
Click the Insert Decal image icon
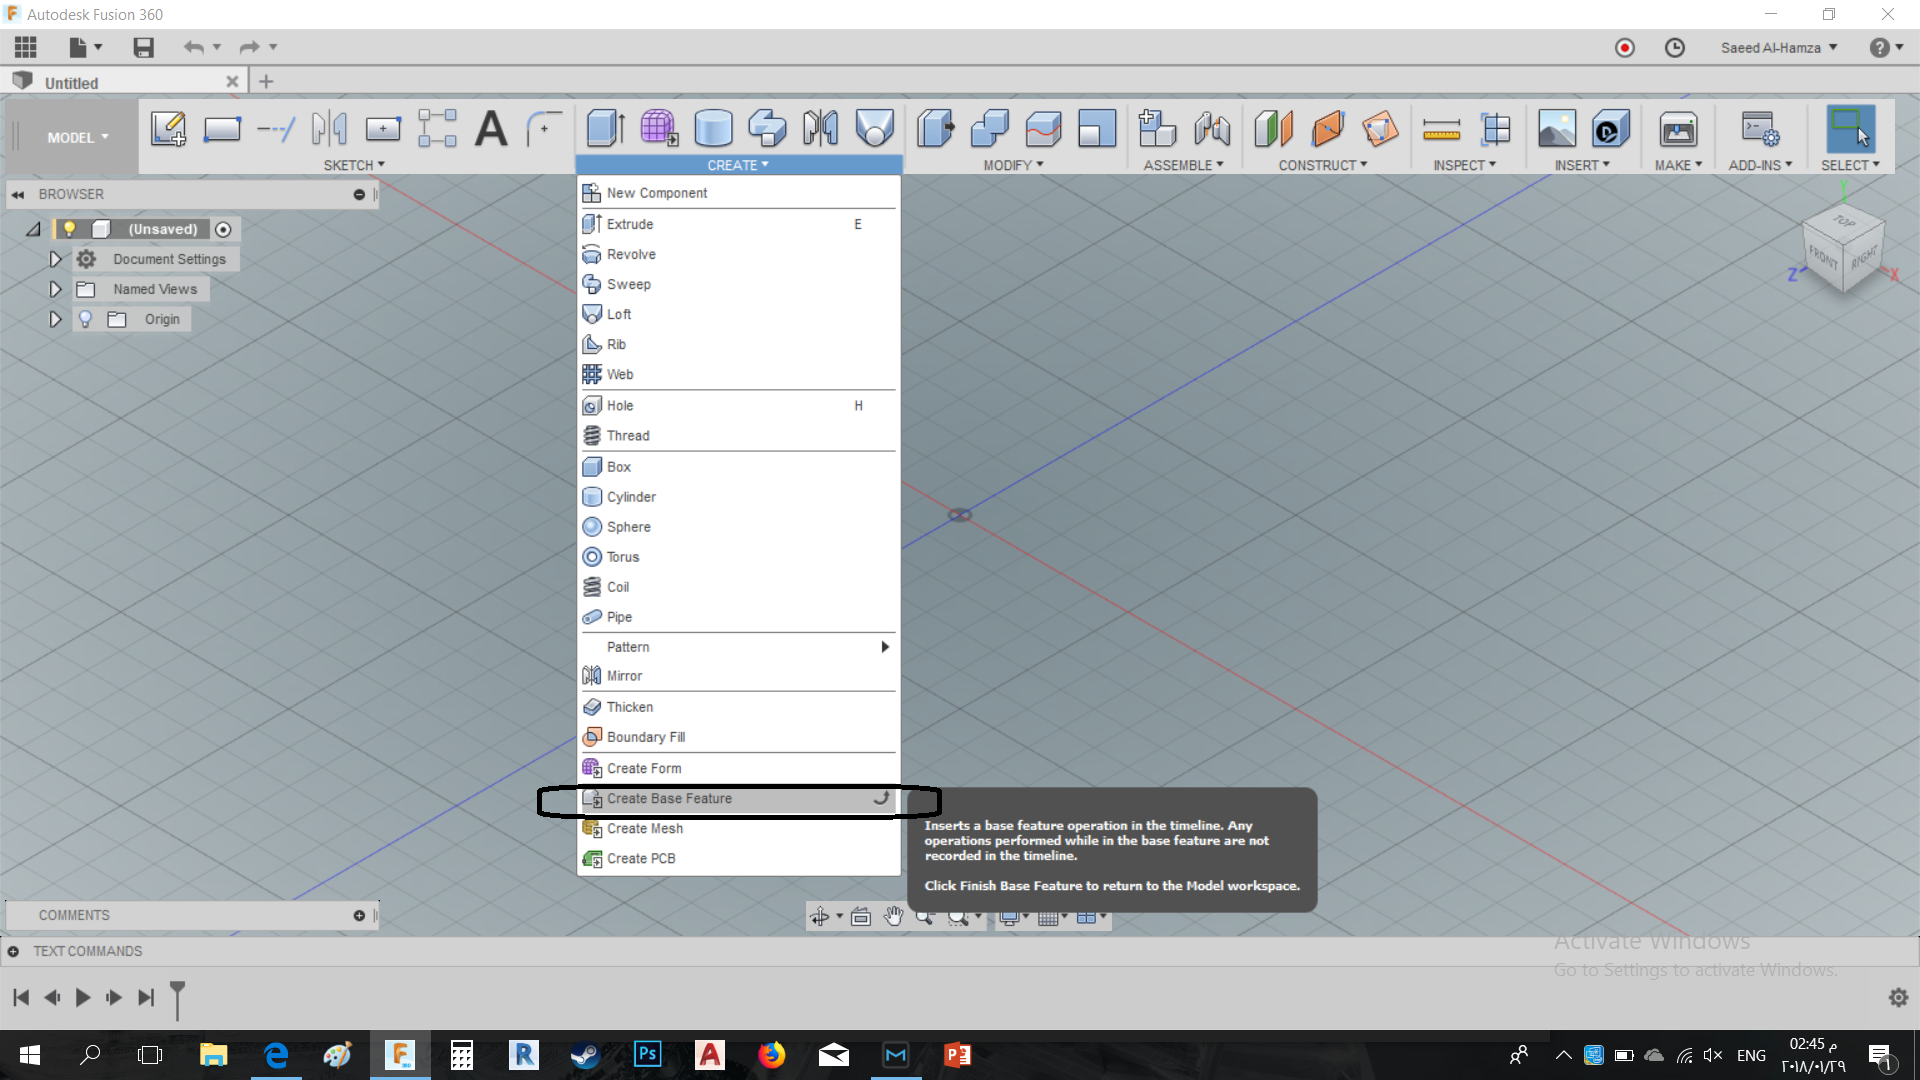pyautogui.click(x=1556, y=129)
